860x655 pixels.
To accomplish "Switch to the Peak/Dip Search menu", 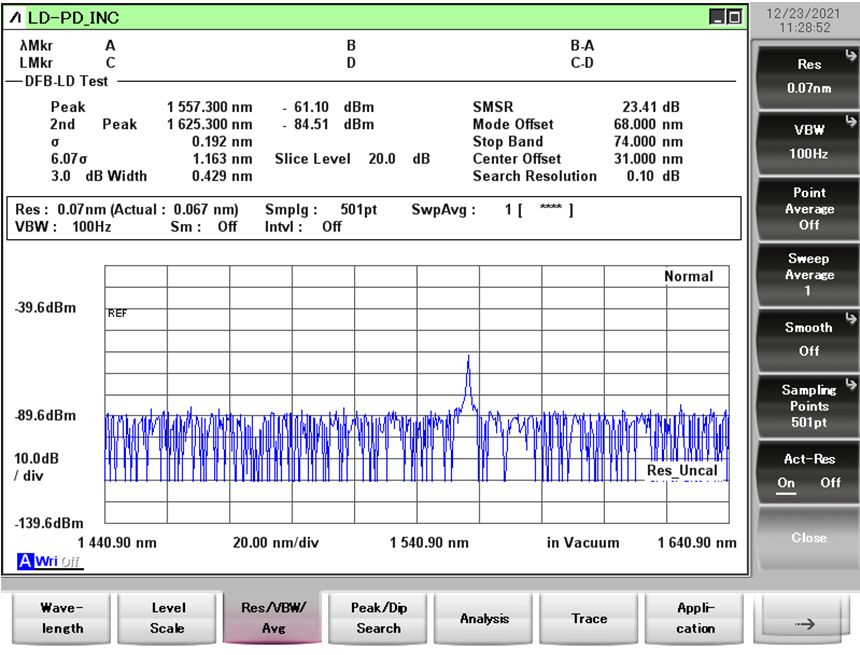I will (x=378, y=618).
